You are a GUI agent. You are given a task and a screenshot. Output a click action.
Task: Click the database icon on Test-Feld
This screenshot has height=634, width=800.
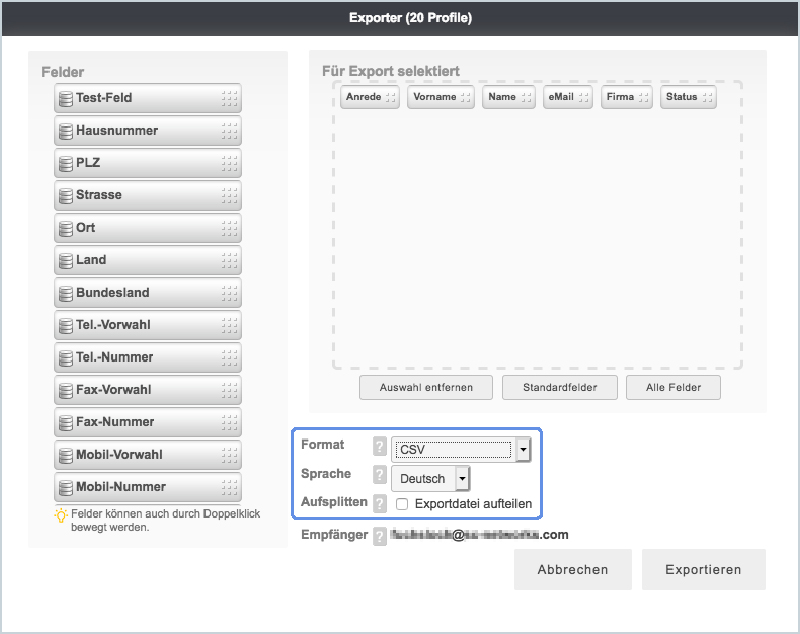pos(66,98)
